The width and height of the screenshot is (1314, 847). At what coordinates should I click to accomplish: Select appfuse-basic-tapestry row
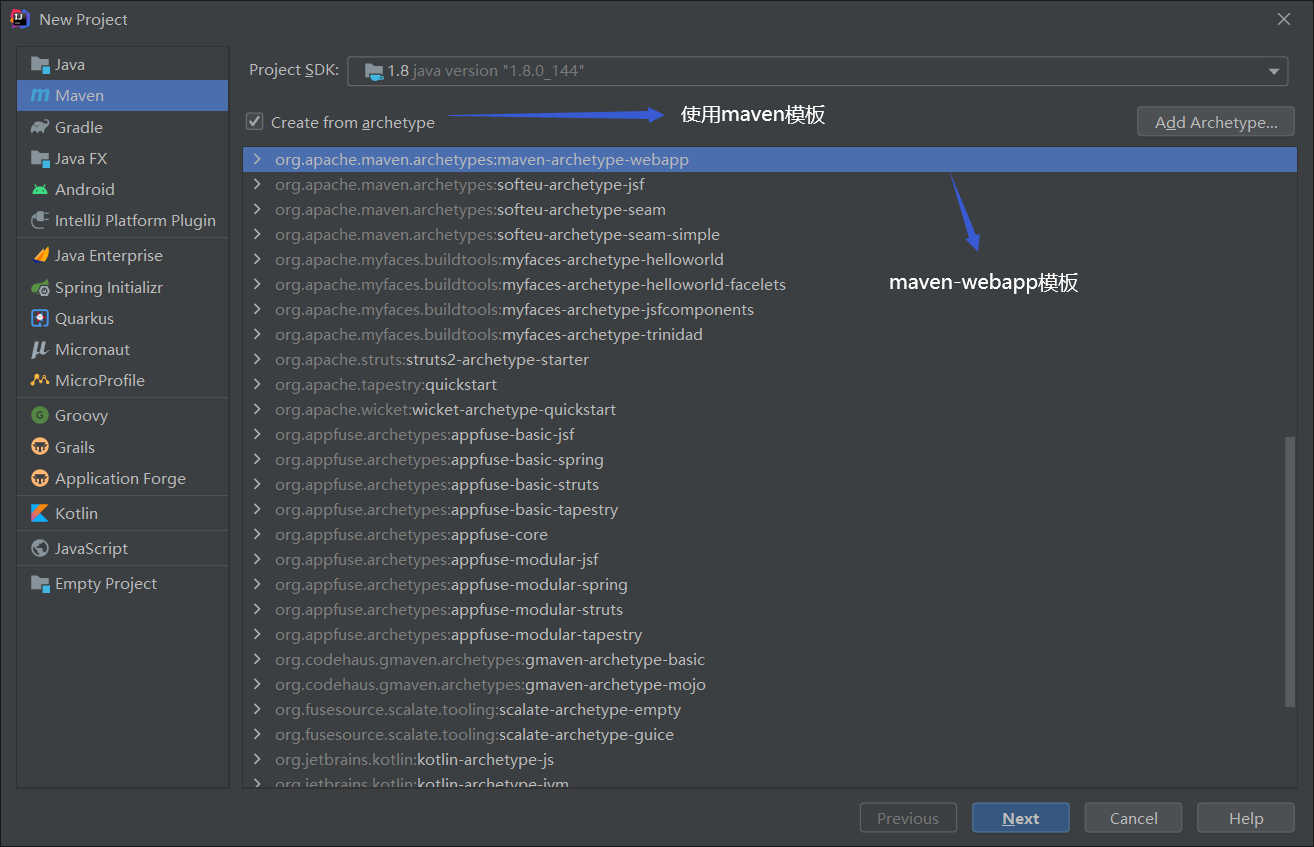tap(770, 509)
